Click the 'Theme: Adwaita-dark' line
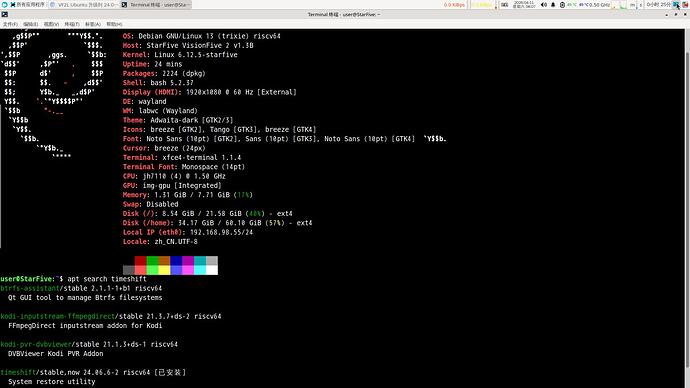This screenshot has height=388, width=690. (x=178, y=120)
